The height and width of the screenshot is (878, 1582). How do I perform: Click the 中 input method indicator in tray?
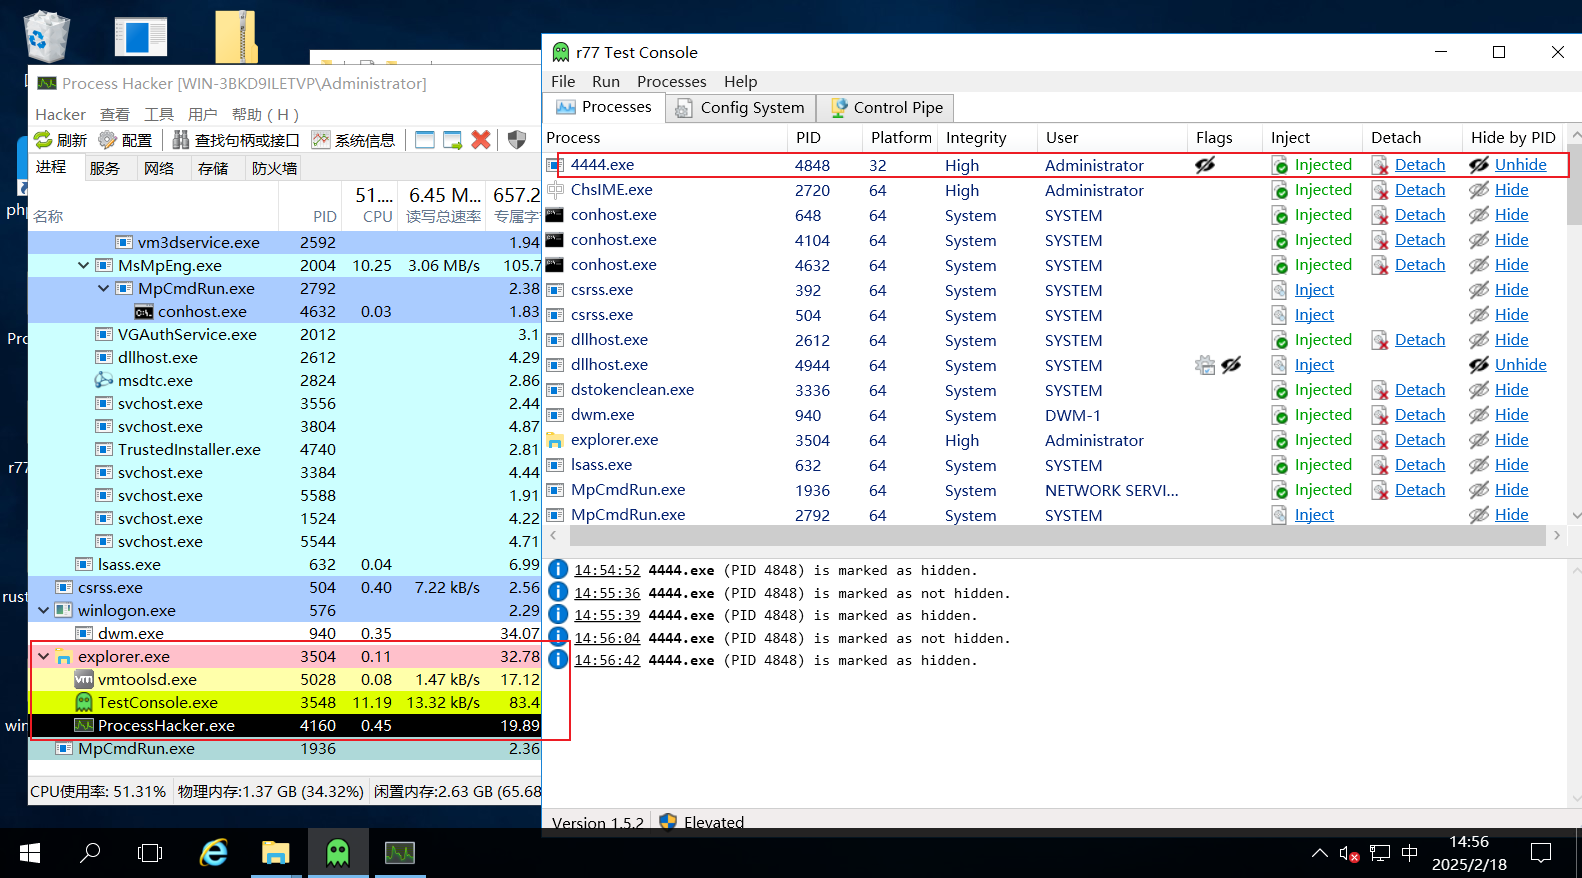point(1410,853)
